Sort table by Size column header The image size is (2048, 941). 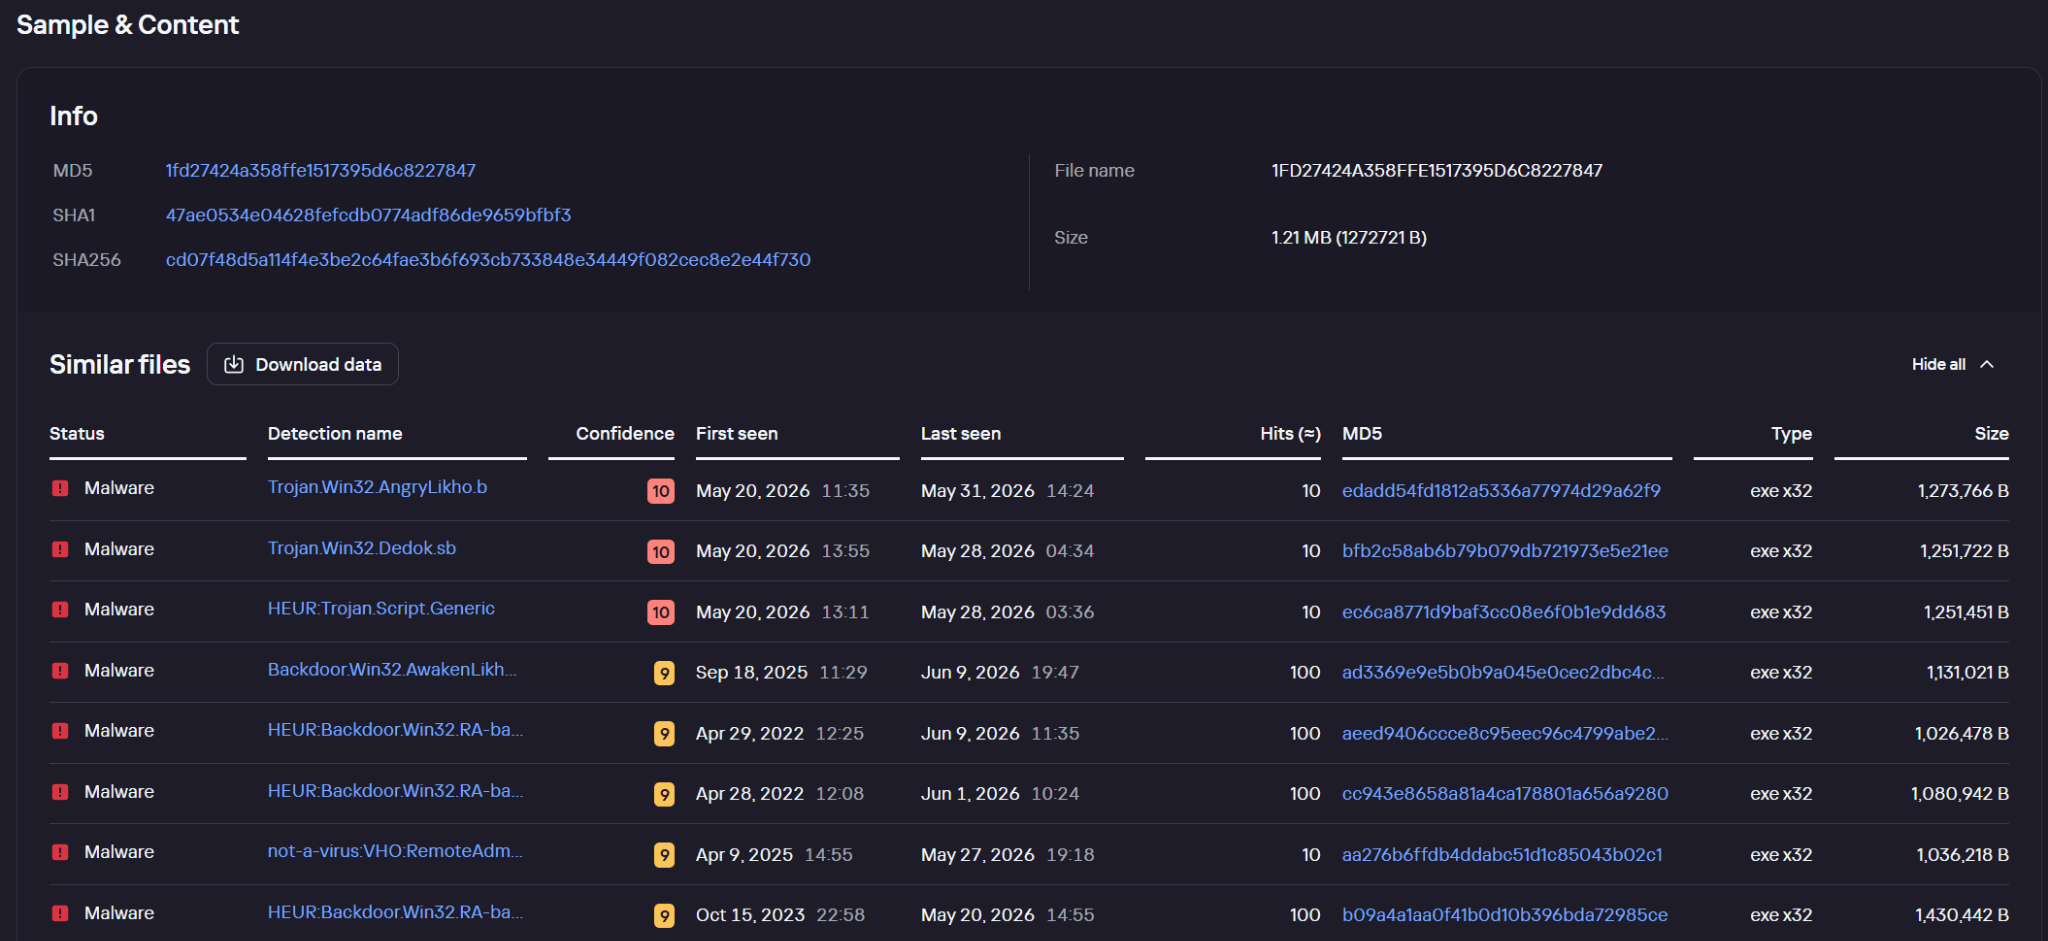(x=1991, y=433)
